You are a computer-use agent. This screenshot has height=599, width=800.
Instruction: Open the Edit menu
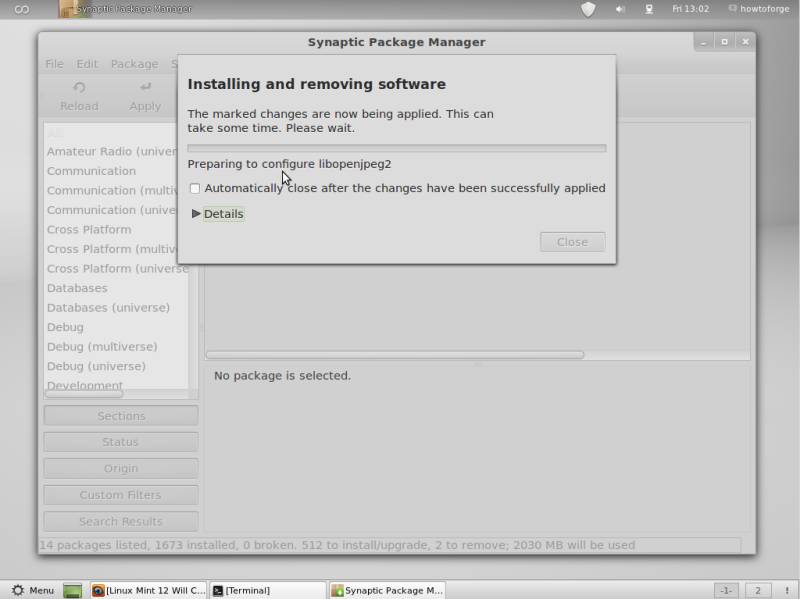point(87,64)
